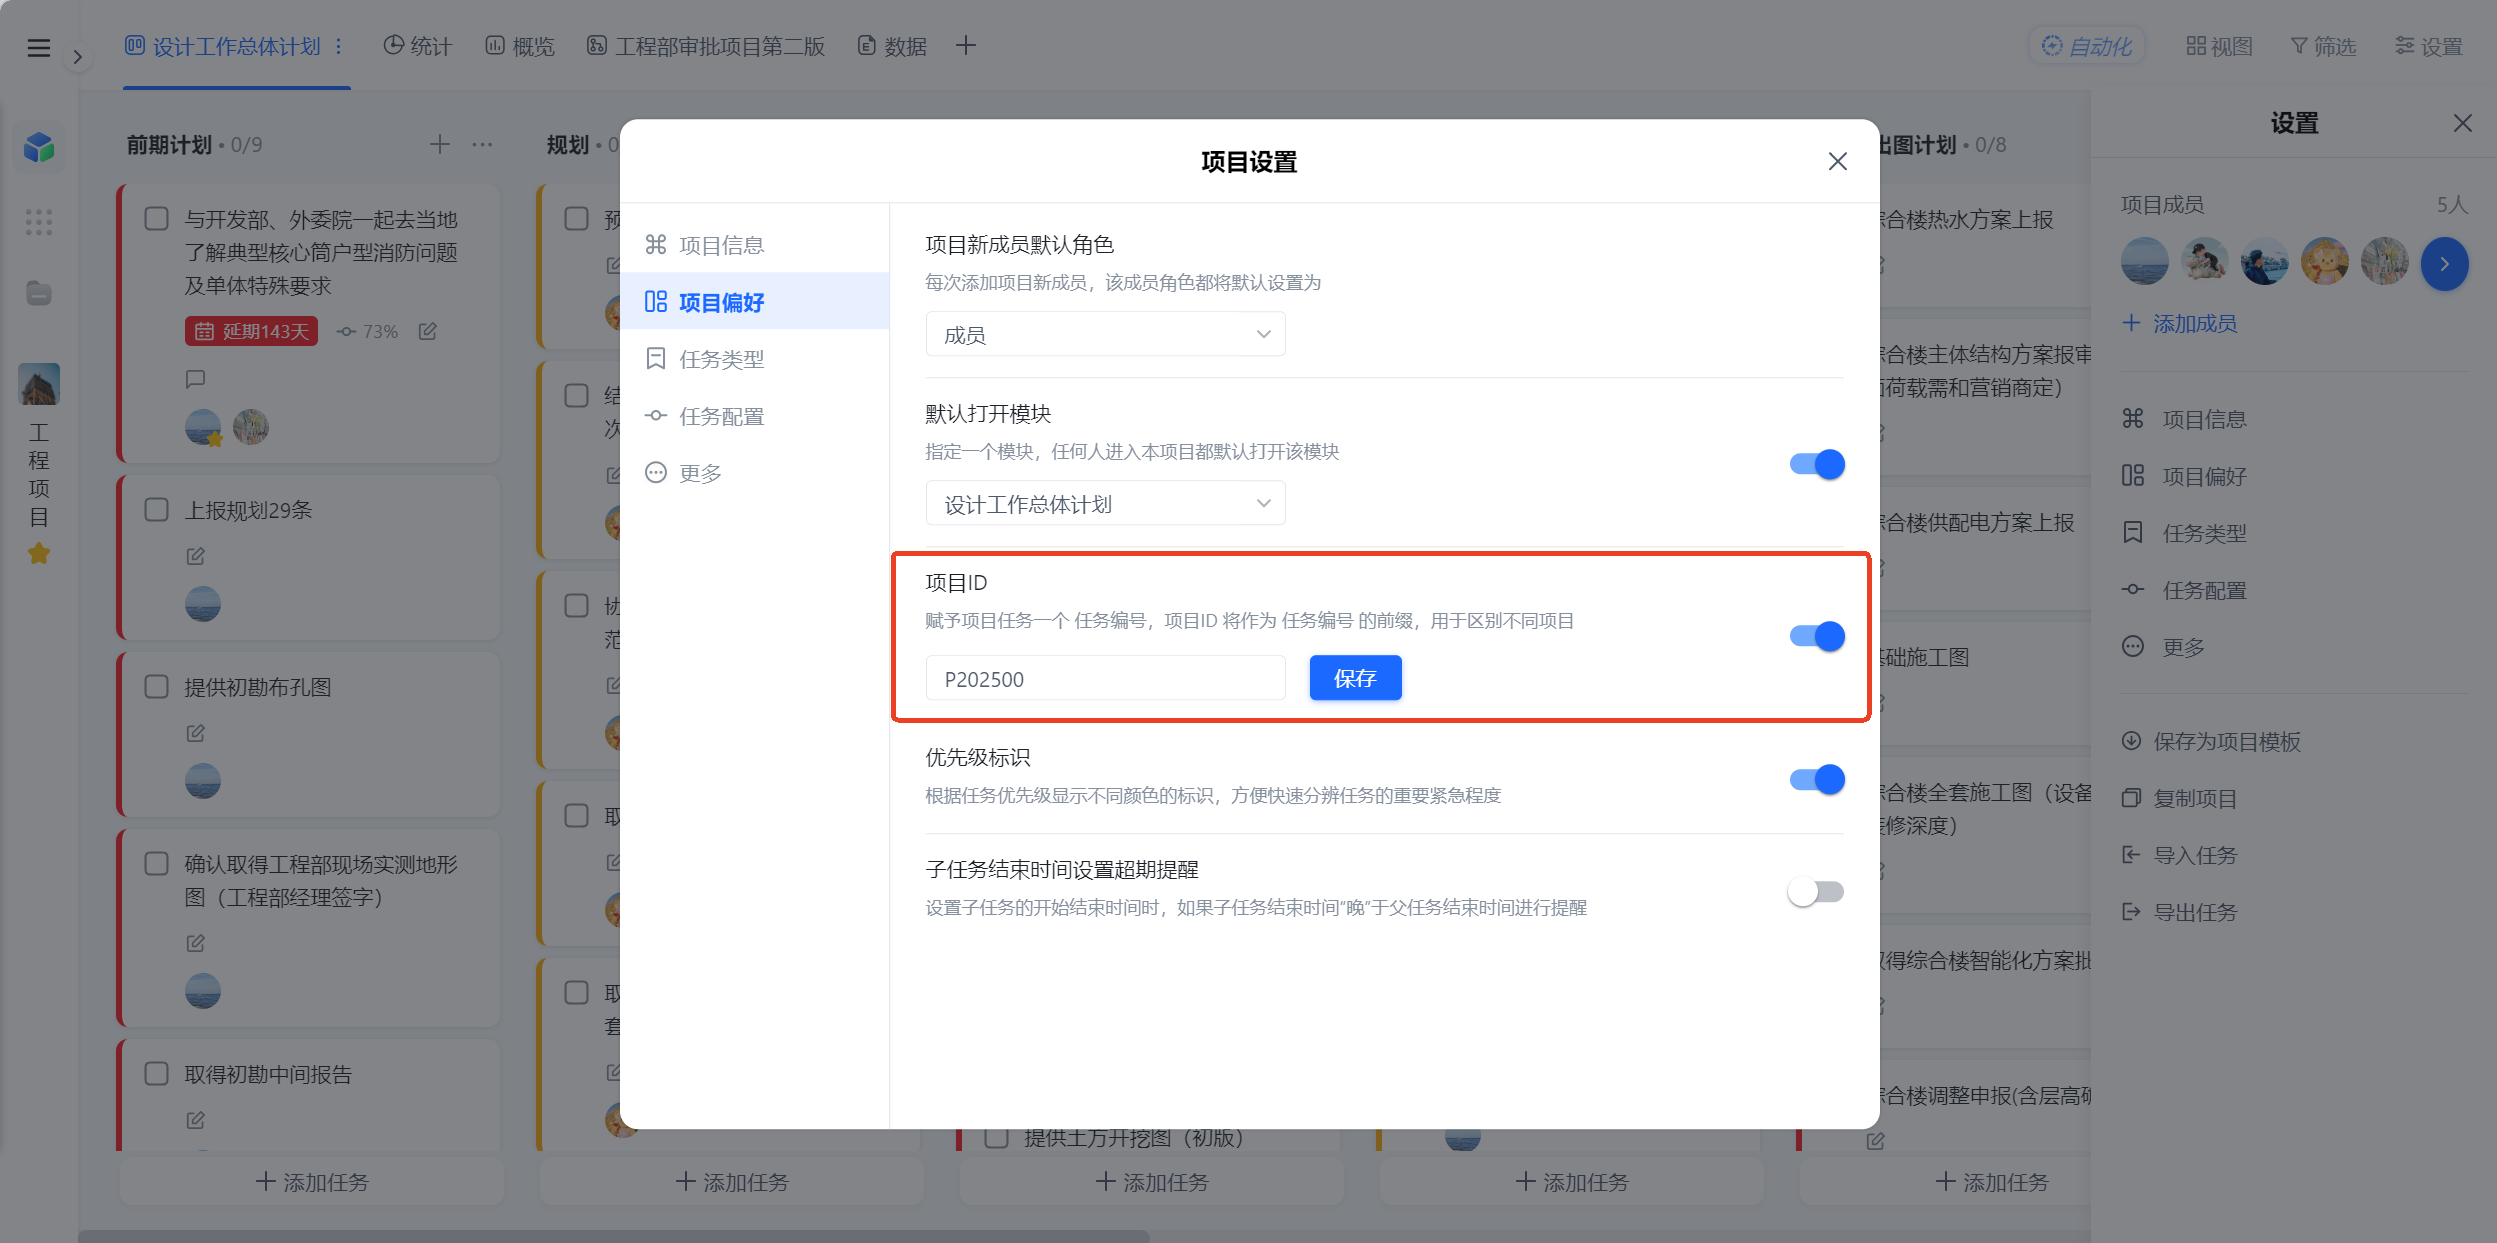The width and height of the screenshot is (2497, 1243).
Task: Check the 提供初勘布孔图 task checkbox
Action: pyautogui.click(x=156, y=687)
